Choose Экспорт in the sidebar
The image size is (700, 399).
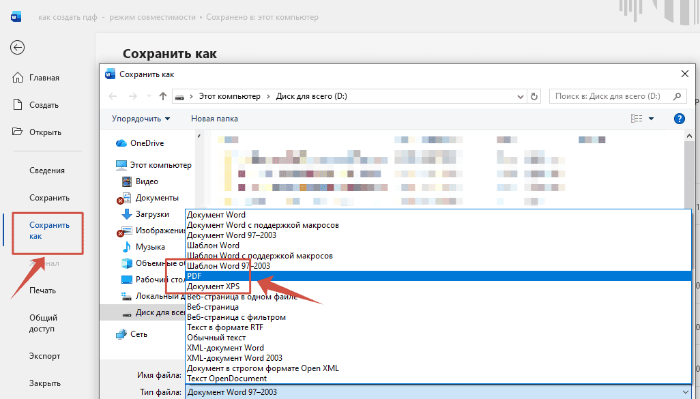(x=45, y=356)
